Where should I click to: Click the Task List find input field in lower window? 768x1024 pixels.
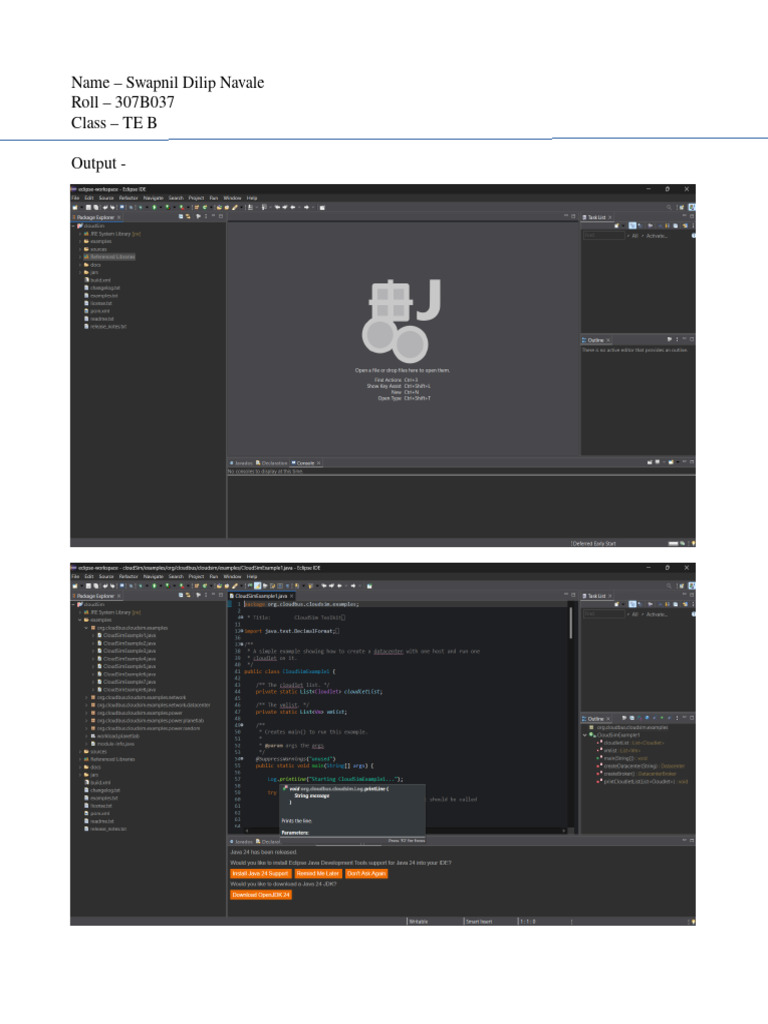pyautogui.click(x=602, y=614)
